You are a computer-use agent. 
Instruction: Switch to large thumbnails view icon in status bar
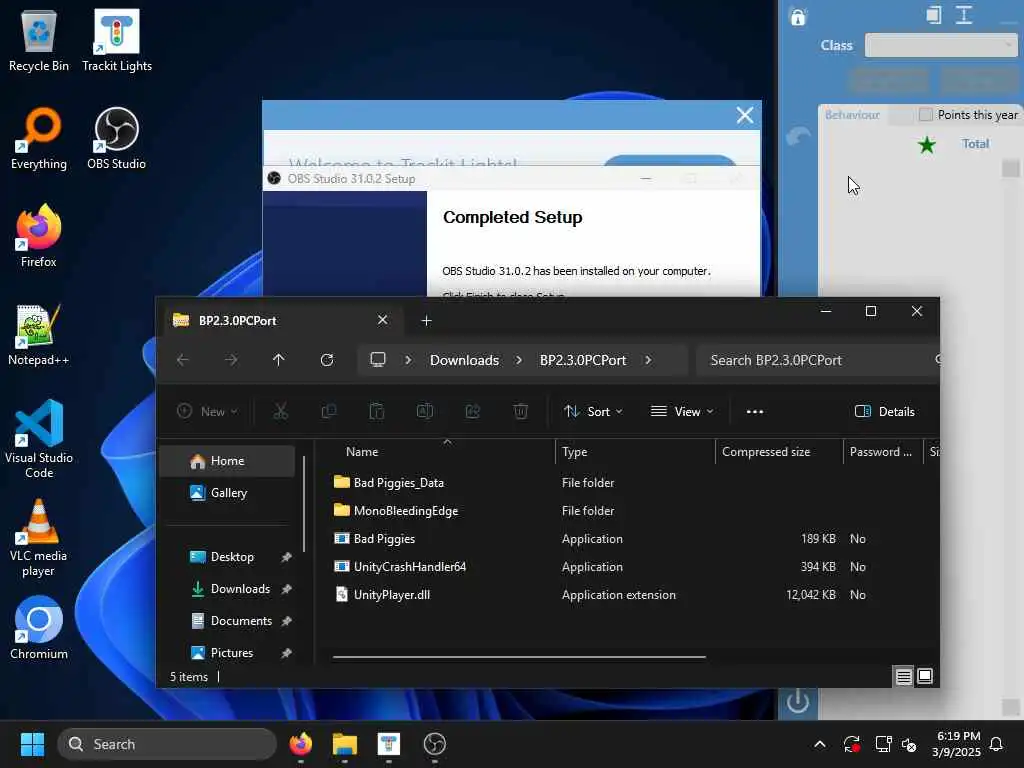[x=925, y=677]
